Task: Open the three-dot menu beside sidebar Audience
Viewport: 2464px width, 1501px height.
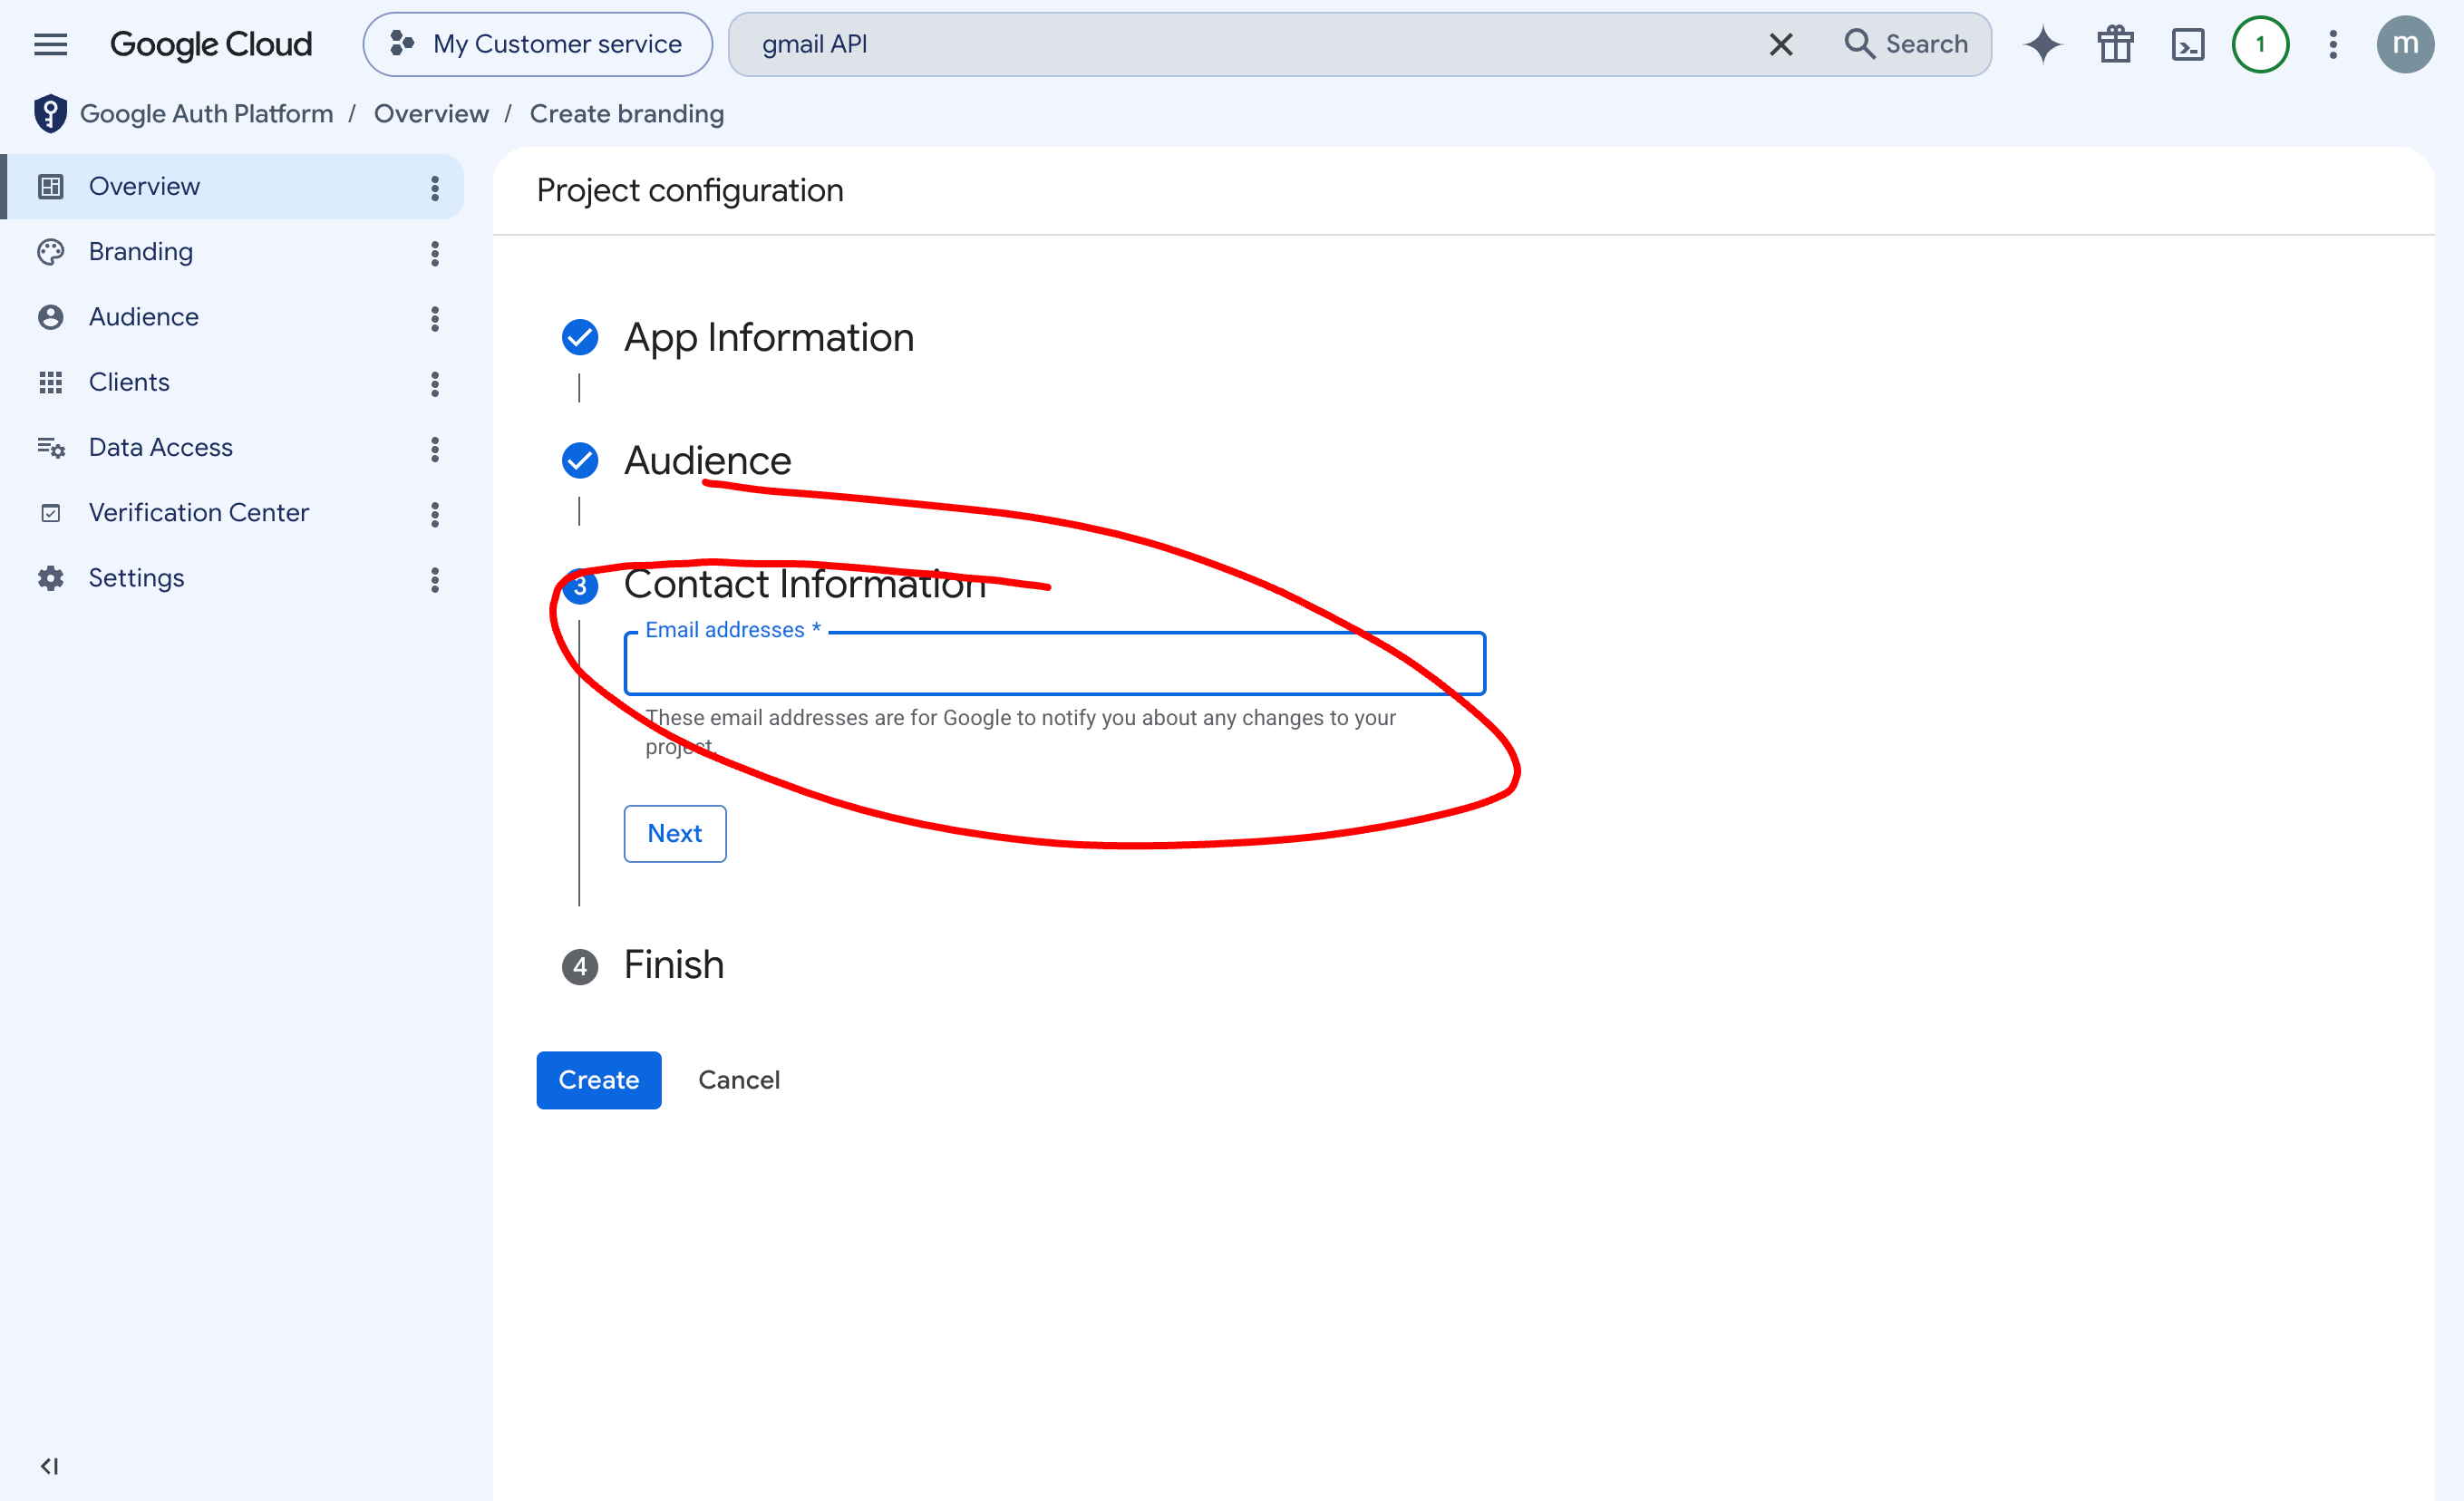Action: [435, 319]
